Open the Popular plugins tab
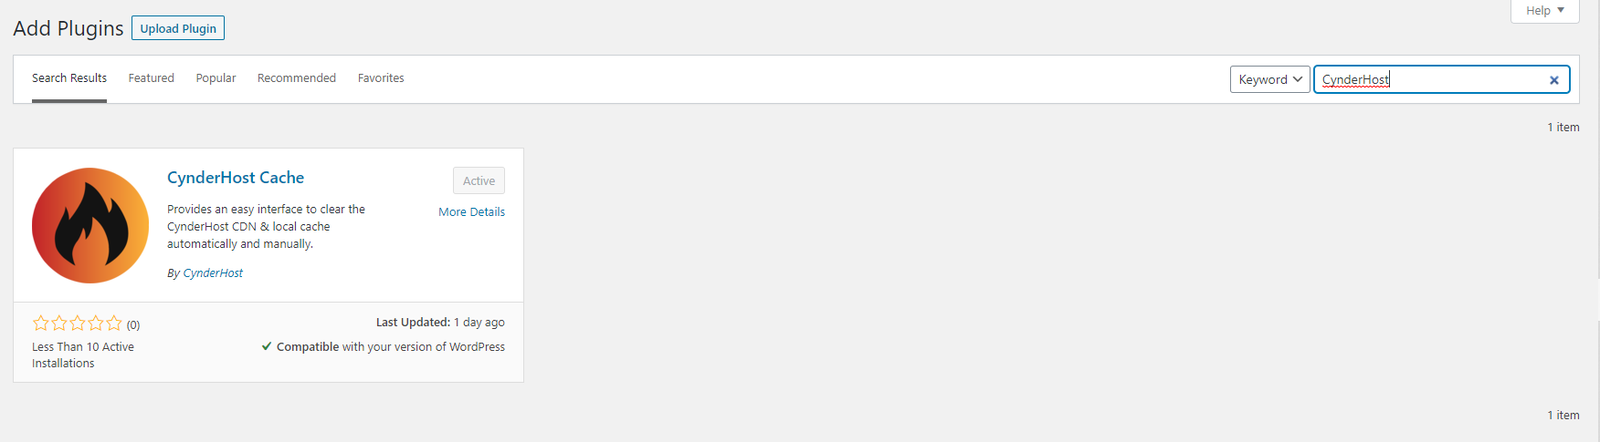Image resolution: width=1600 pixels, height=442 pixels. click(216, 78)
